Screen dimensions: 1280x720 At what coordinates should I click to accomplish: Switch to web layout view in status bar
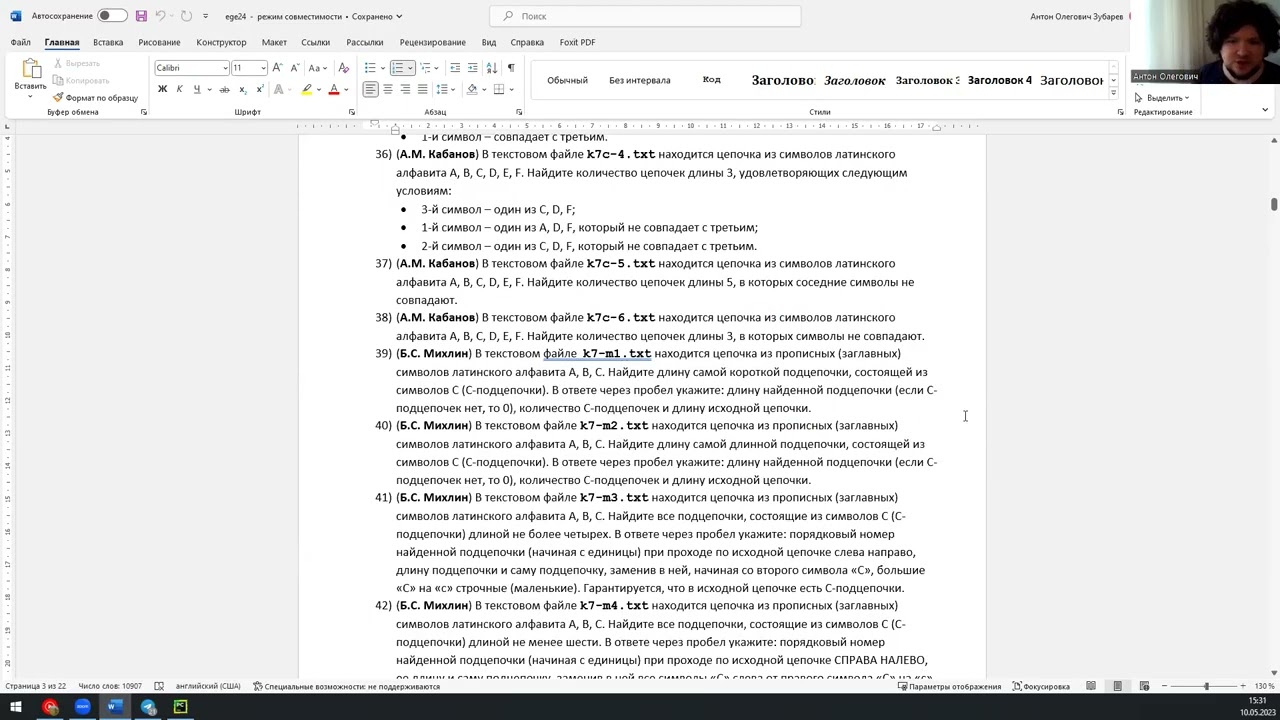[x=1144, y=686]
